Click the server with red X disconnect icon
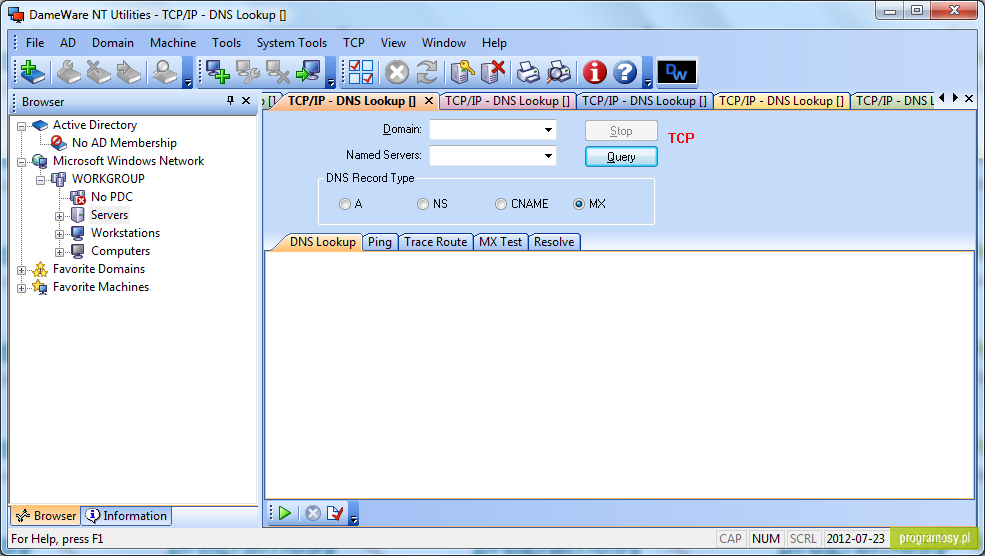The image size is (985, 556). tap(493, 72)
